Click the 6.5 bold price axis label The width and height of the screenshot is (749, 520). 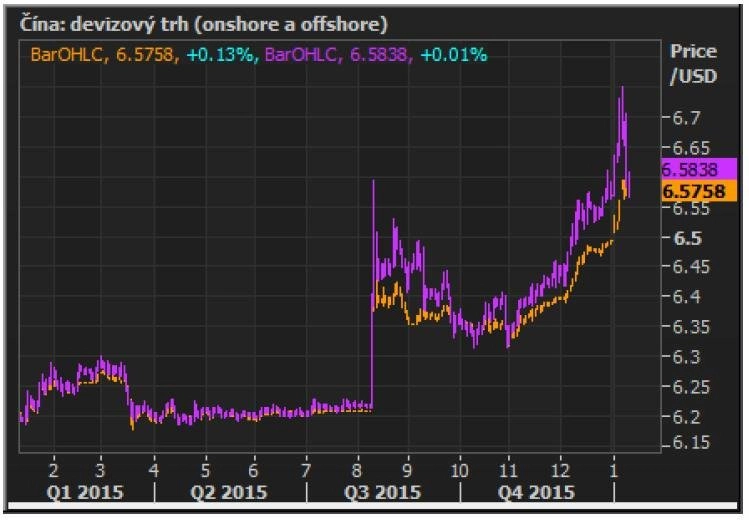(687, 238)
